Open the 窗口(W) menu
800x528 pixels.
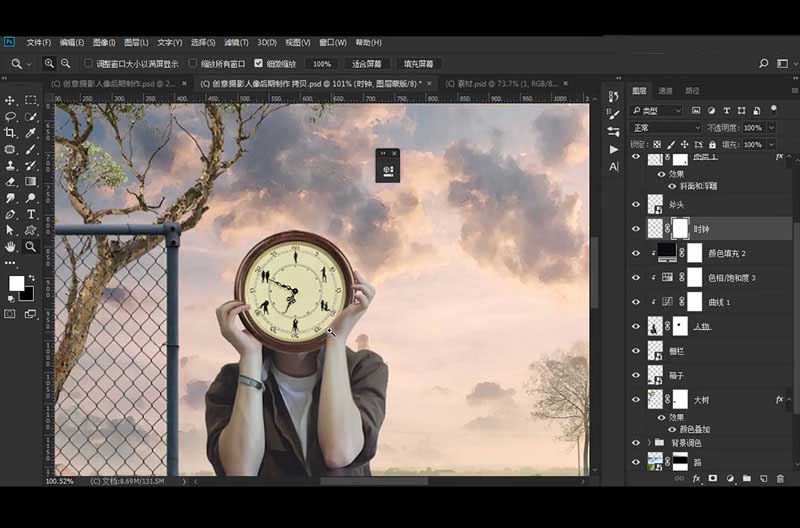(x=333, y=42)
